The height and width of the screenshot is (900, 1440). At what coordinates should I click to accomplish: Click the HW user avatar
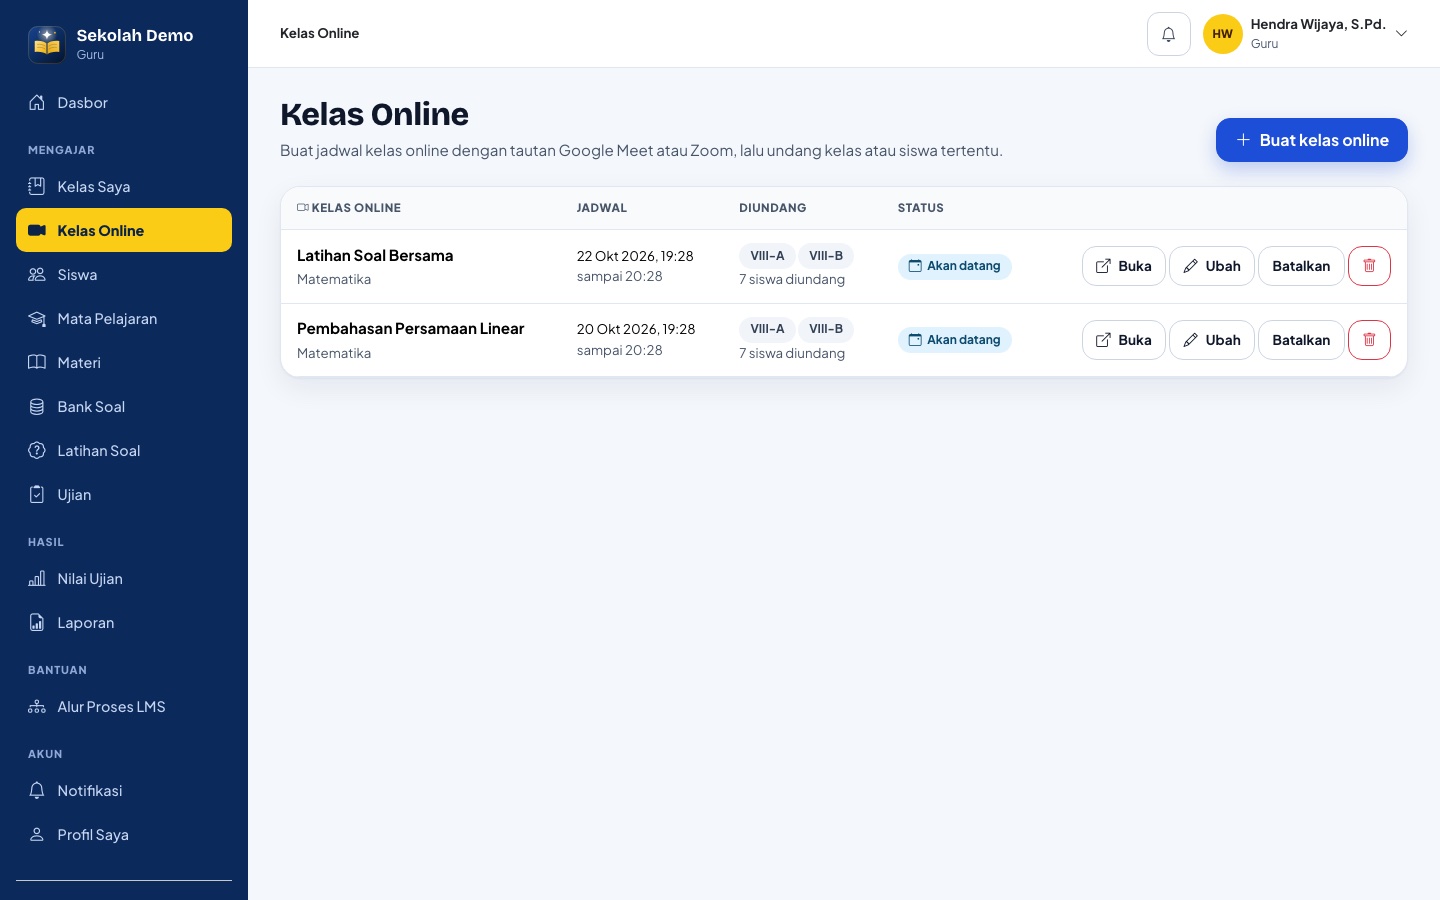1222,34
